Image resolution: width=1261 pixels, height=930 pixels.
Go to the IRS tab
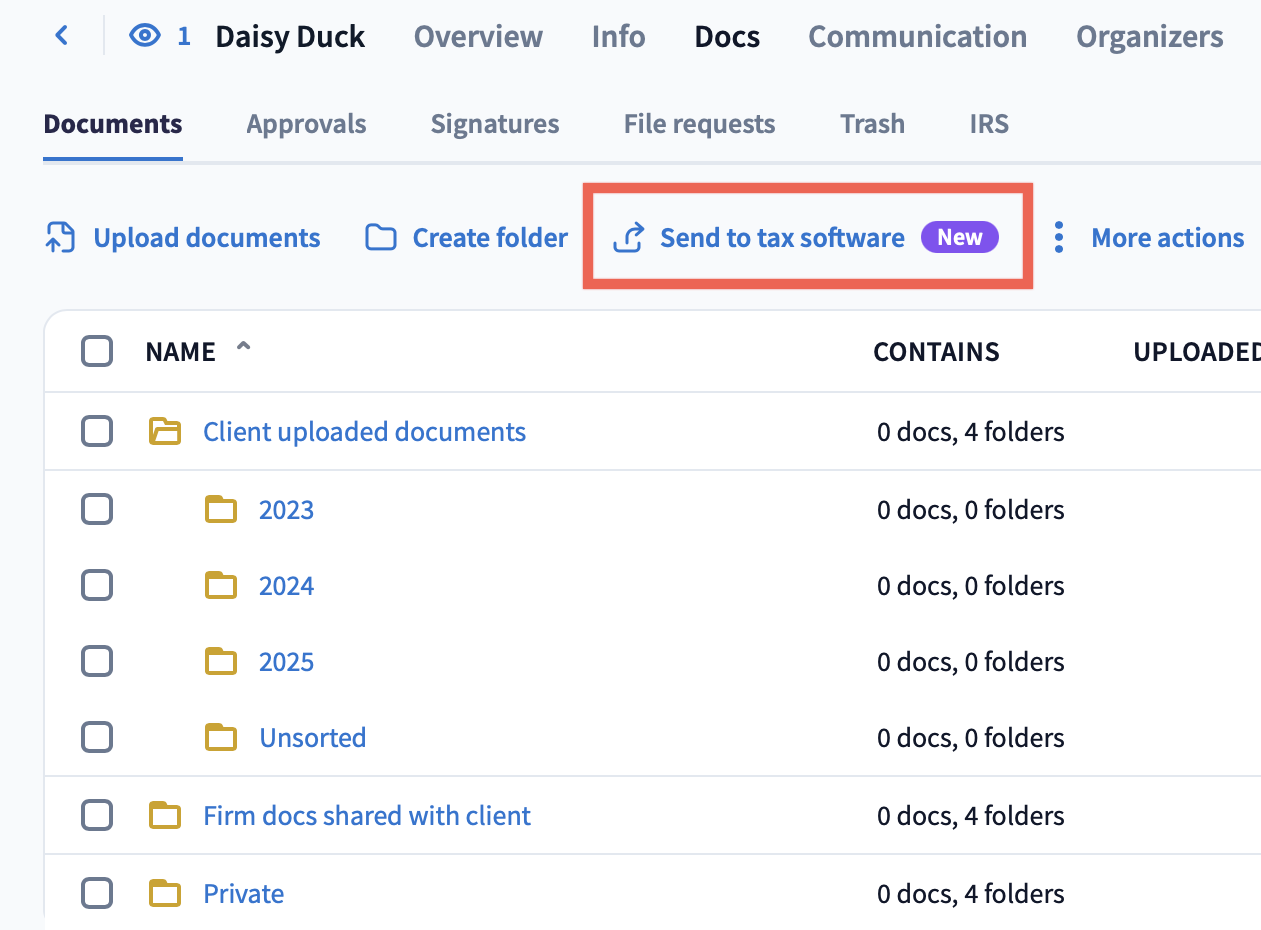[988, 124]
